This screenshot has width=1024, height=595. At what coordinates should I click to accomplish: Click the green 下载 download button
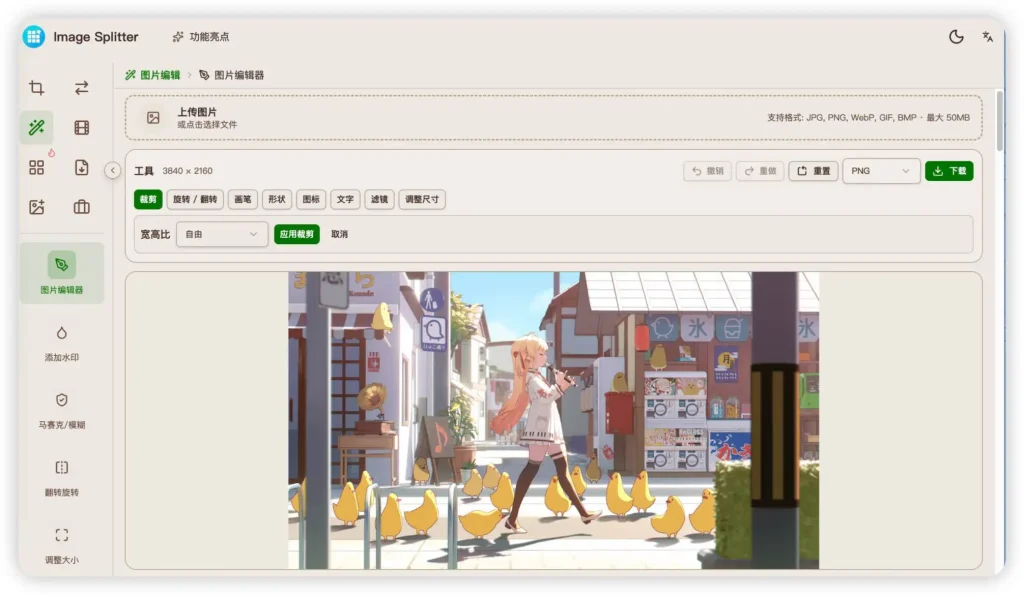(x=949, y=171)
